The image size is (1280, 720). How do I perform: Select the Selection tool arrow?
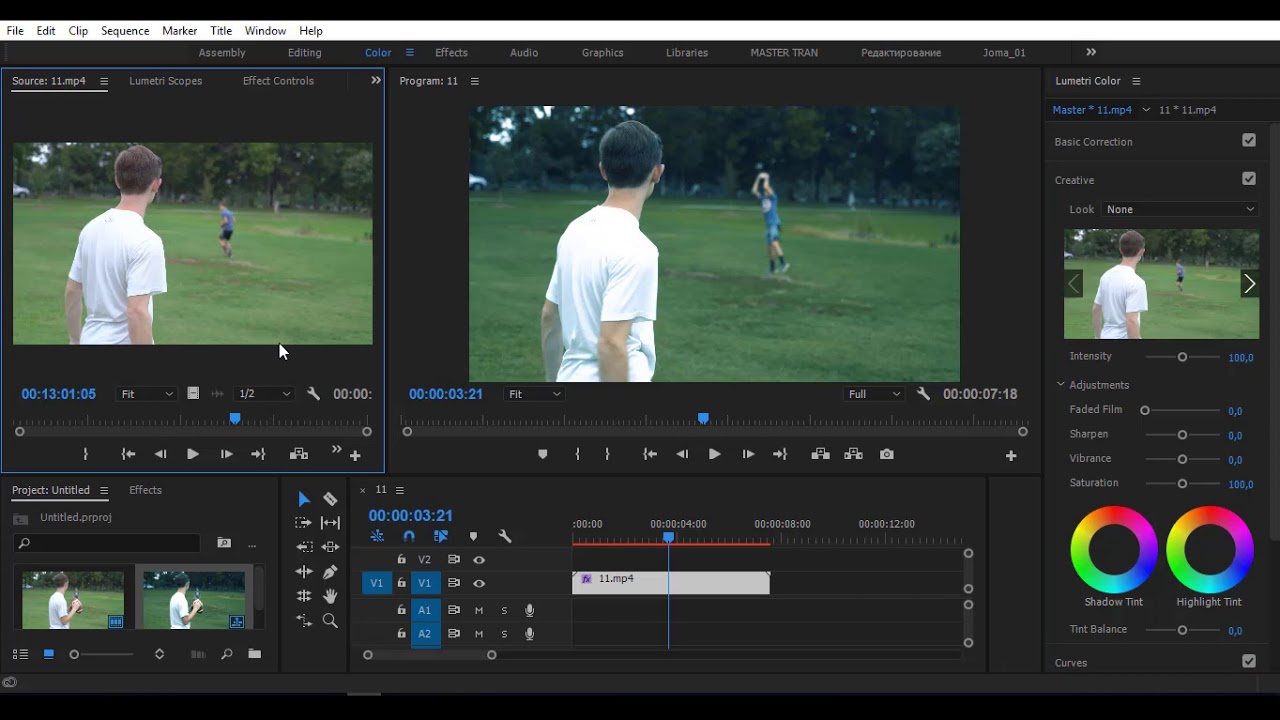304,499
